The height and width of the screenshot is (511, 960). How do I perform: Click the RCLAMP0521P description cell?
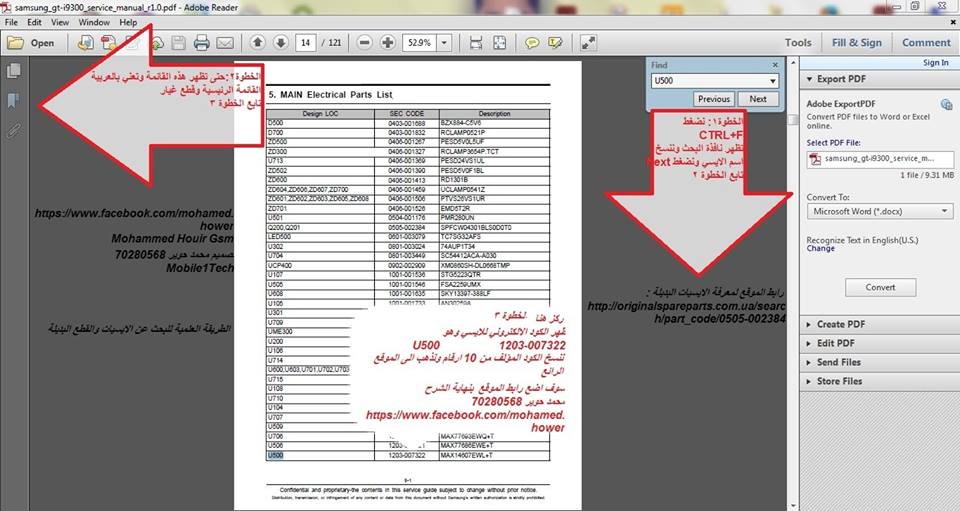coord(494,132)
